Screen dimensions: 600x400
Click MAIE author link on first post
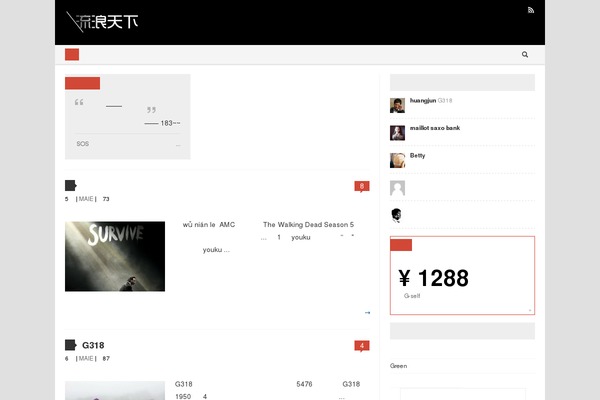86,199
